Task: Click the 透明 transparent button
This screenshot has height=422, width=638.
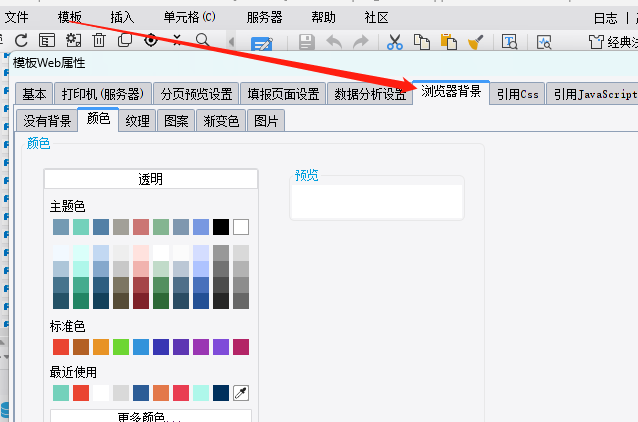Action: pos(151,179)
